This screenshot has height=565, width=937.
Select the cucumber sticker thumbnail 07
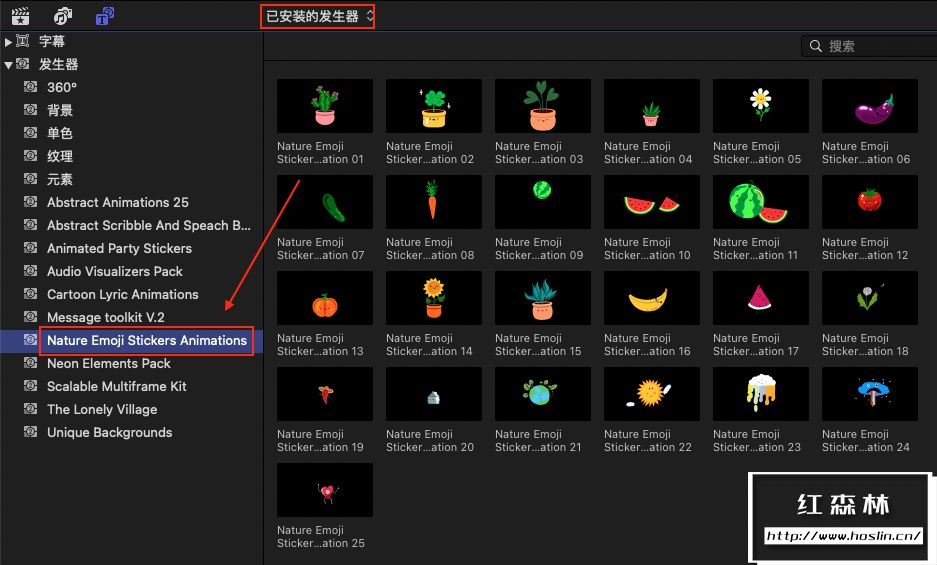point(325,202)
